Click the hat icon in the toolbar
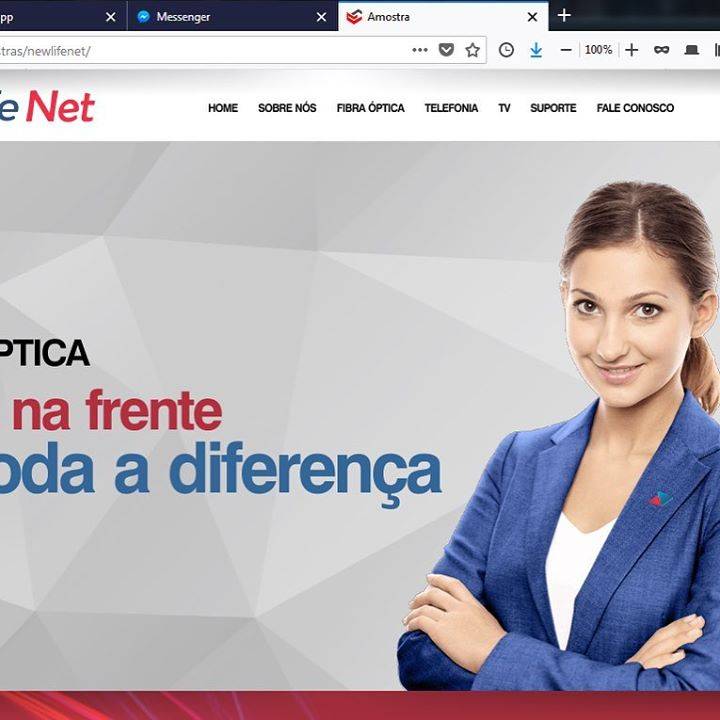Viewport: 720px width, 720px height. click(x=692, y=50)
